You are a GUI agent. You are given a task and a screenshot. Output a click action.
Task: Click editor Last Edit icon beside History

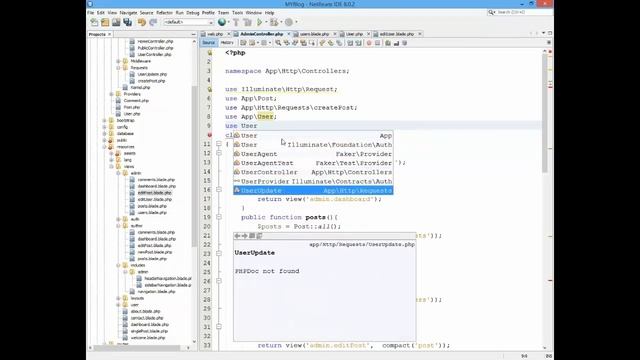[x=243, y=43]
